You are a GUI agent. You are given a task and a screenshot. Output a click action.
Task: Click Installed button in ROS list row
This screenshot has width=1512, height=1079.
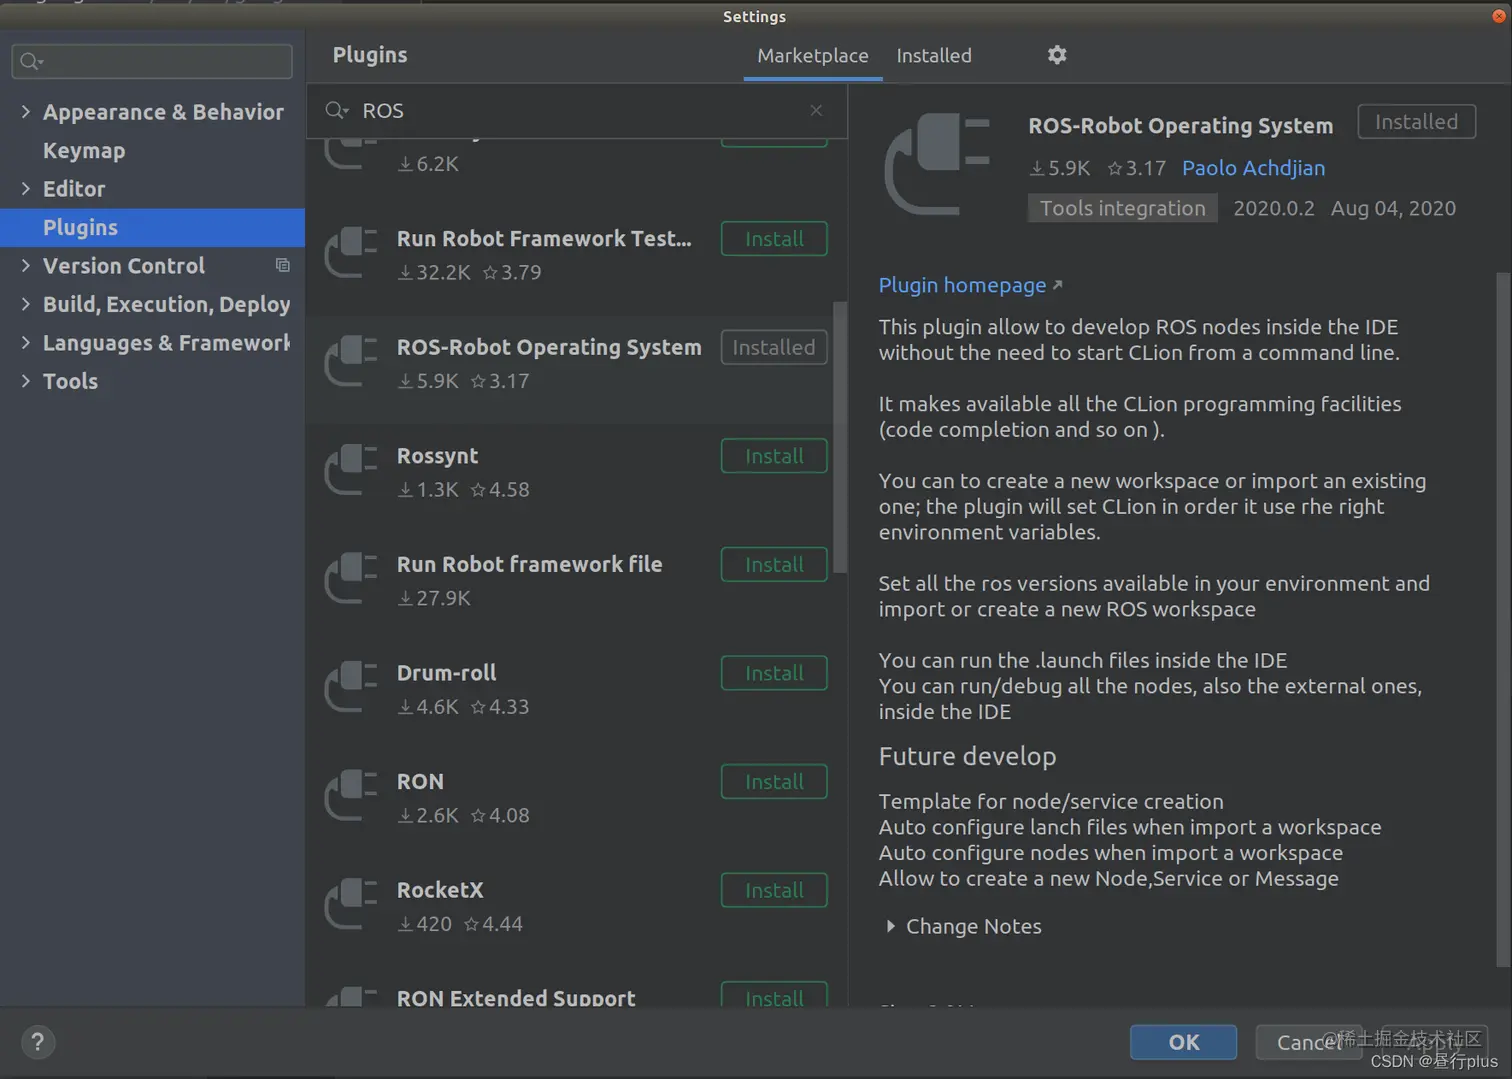(x=774, y=347)
